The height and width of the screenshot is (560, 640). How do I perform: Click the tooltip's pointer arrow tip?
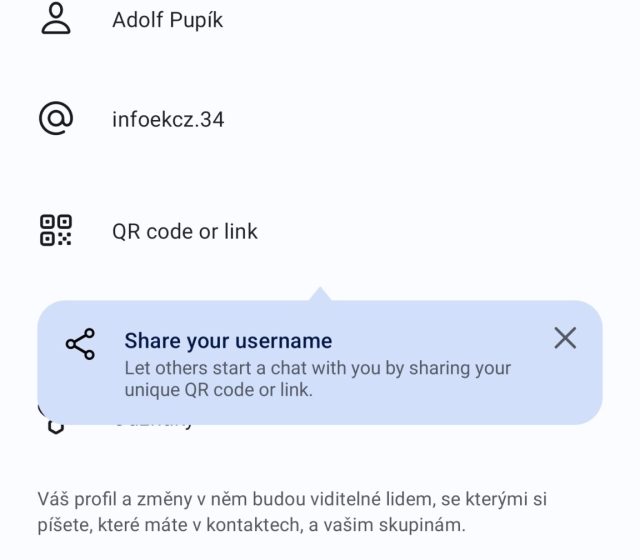[320, 292]
